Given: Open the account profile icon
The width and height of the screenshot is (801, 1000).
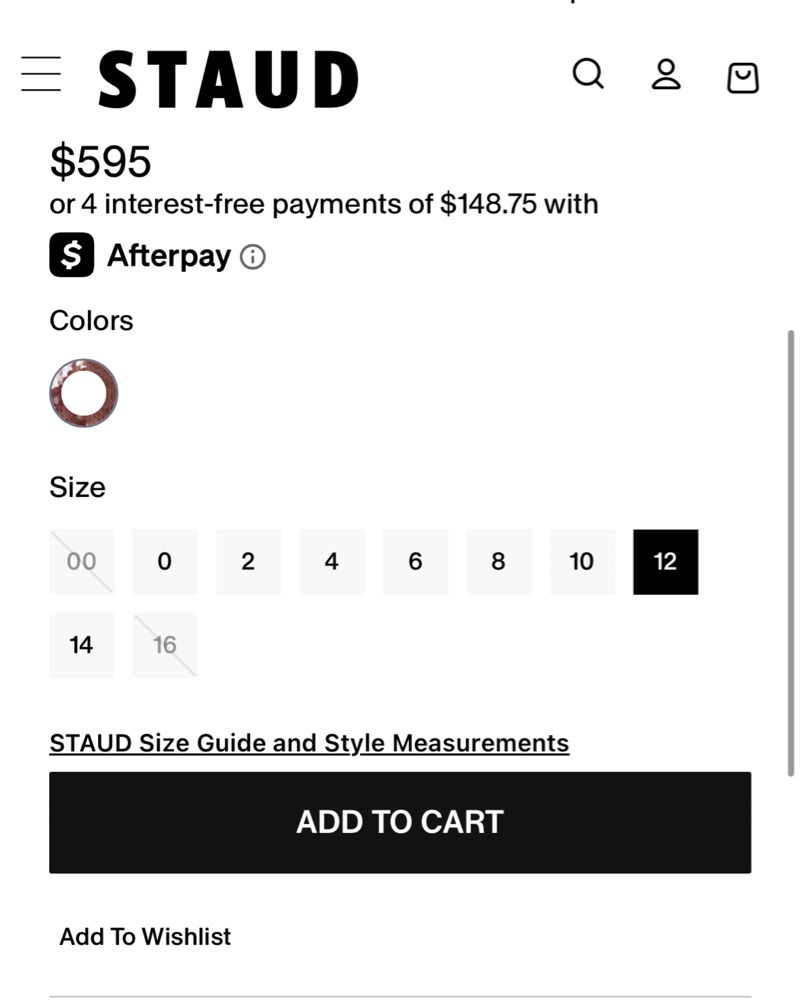Looking at the screenshot, I should pos(666,75).
